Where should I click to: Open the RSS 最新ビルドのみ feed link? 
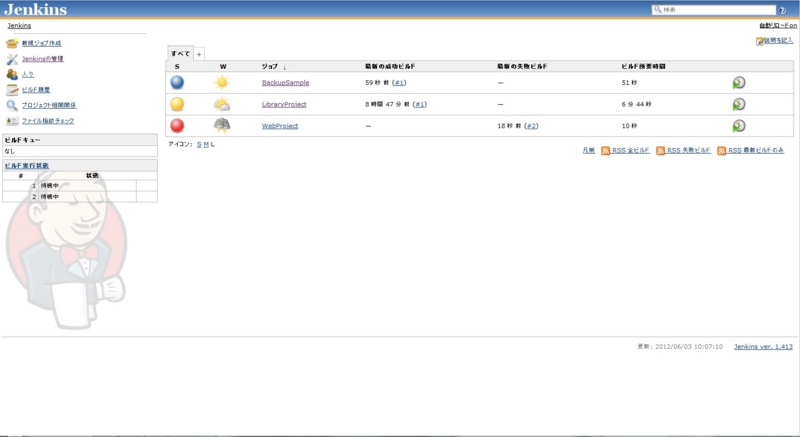point(756,150)
